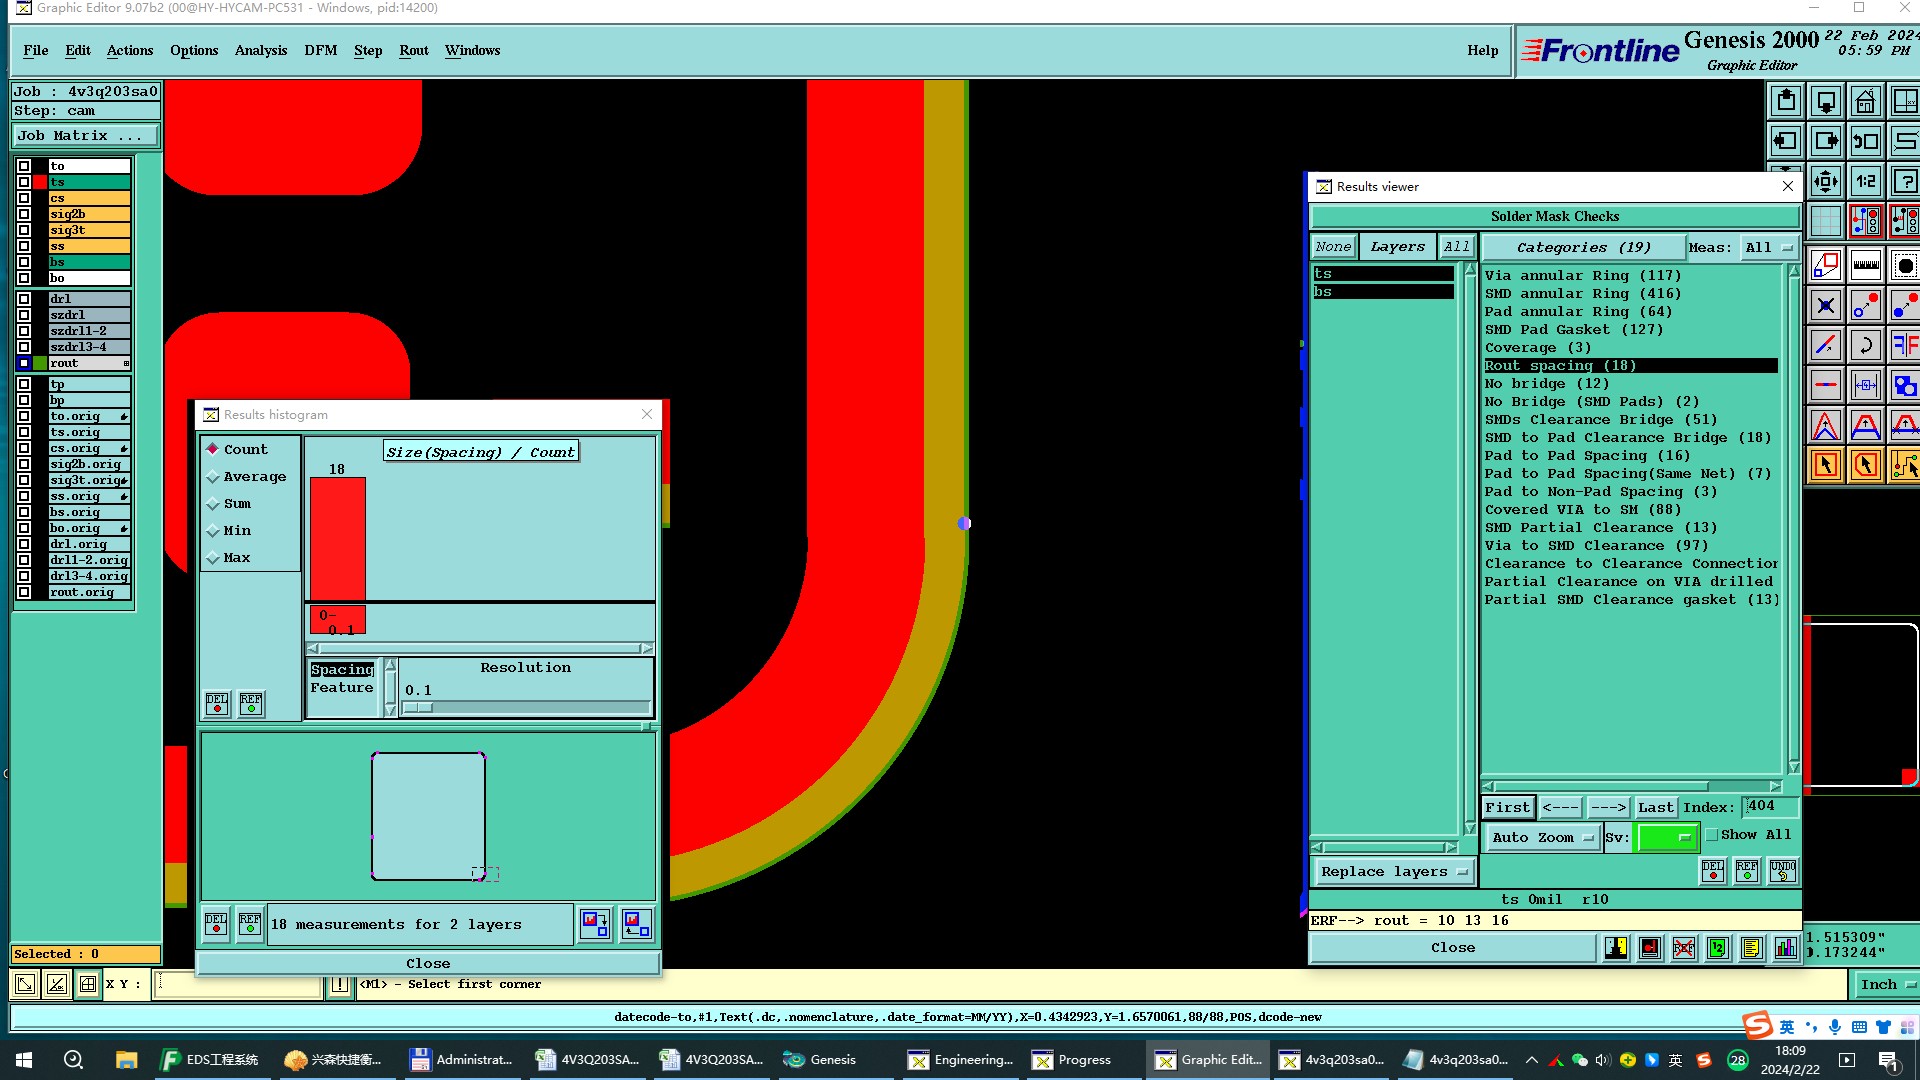
Task: Open the Analysis menu
Action: [260, 50]
